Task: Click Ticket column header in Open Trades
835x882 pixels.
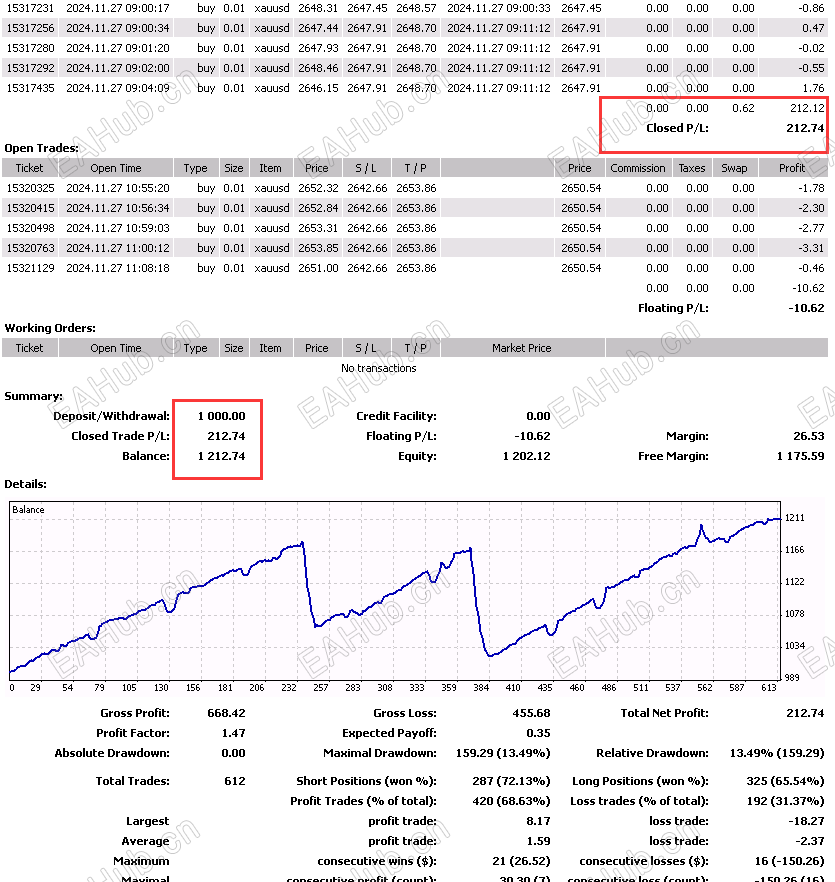Action: click(x=29, y=168)
